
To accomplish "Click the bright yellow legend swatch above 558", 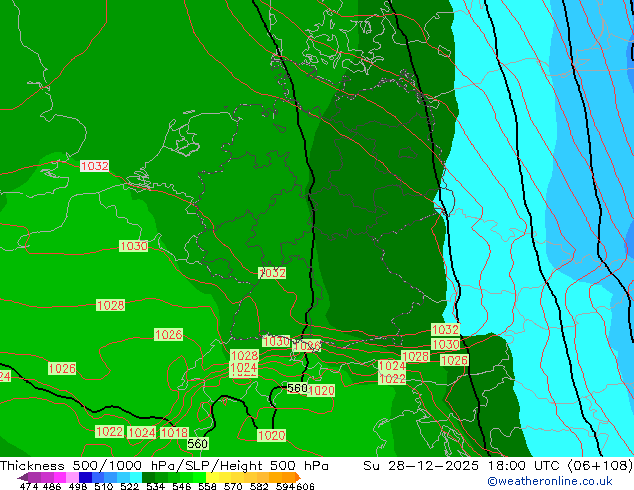I will (212, 477).
